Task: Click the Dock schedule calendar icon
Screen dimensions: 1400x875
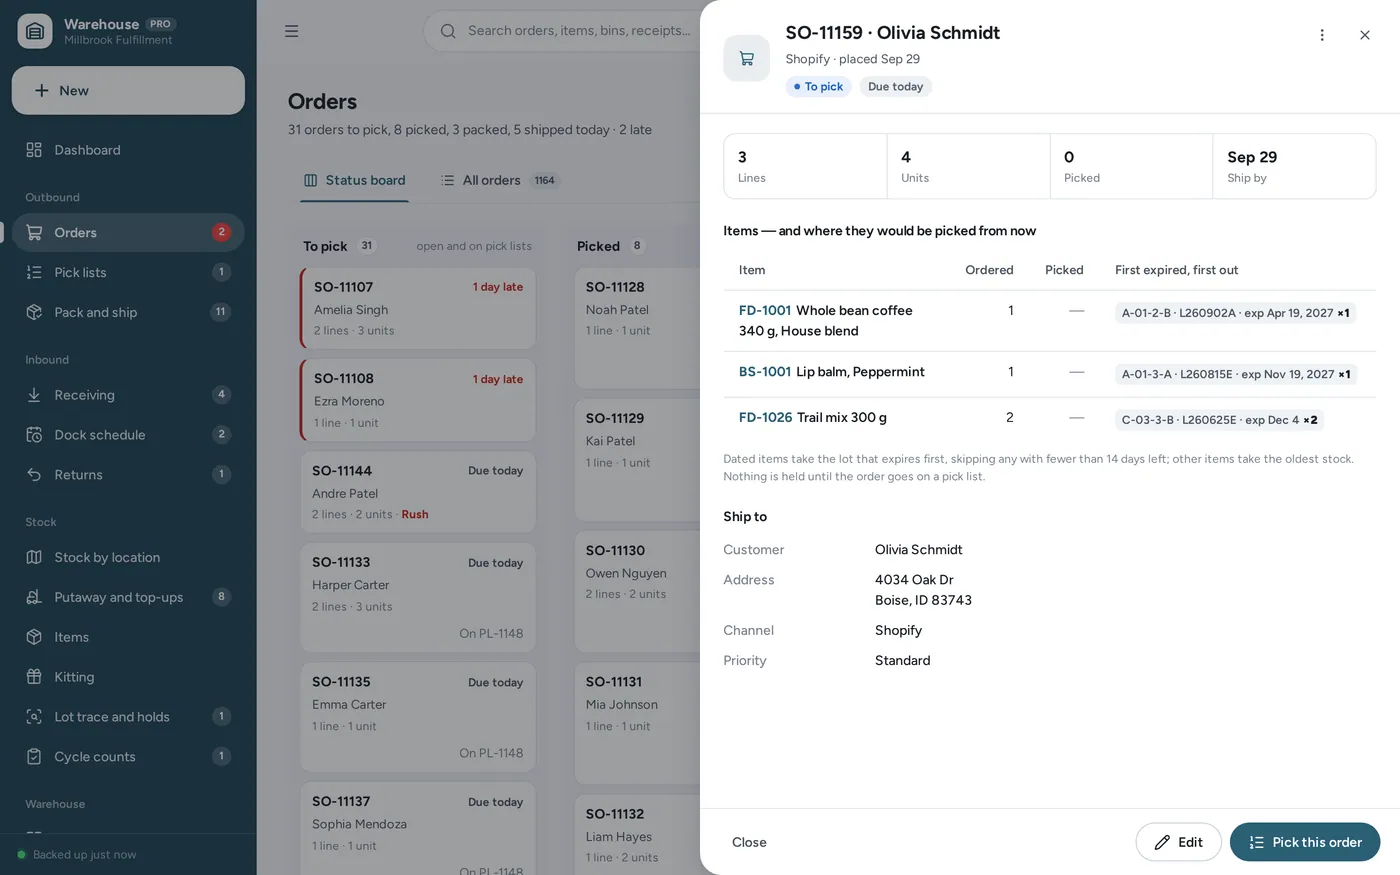Action: tap(34, 435)
